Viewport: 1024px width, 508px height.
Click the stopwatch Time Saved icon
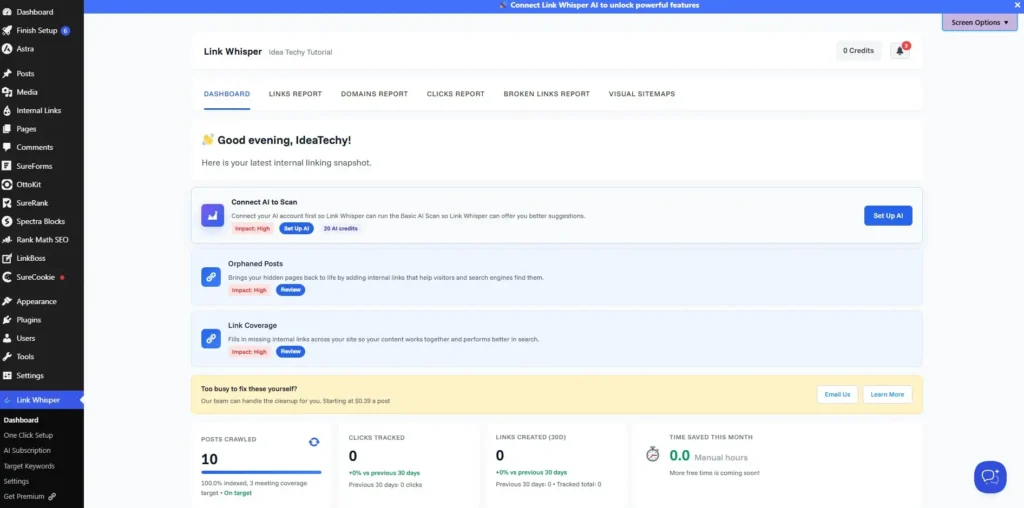(x=652, y=454)
